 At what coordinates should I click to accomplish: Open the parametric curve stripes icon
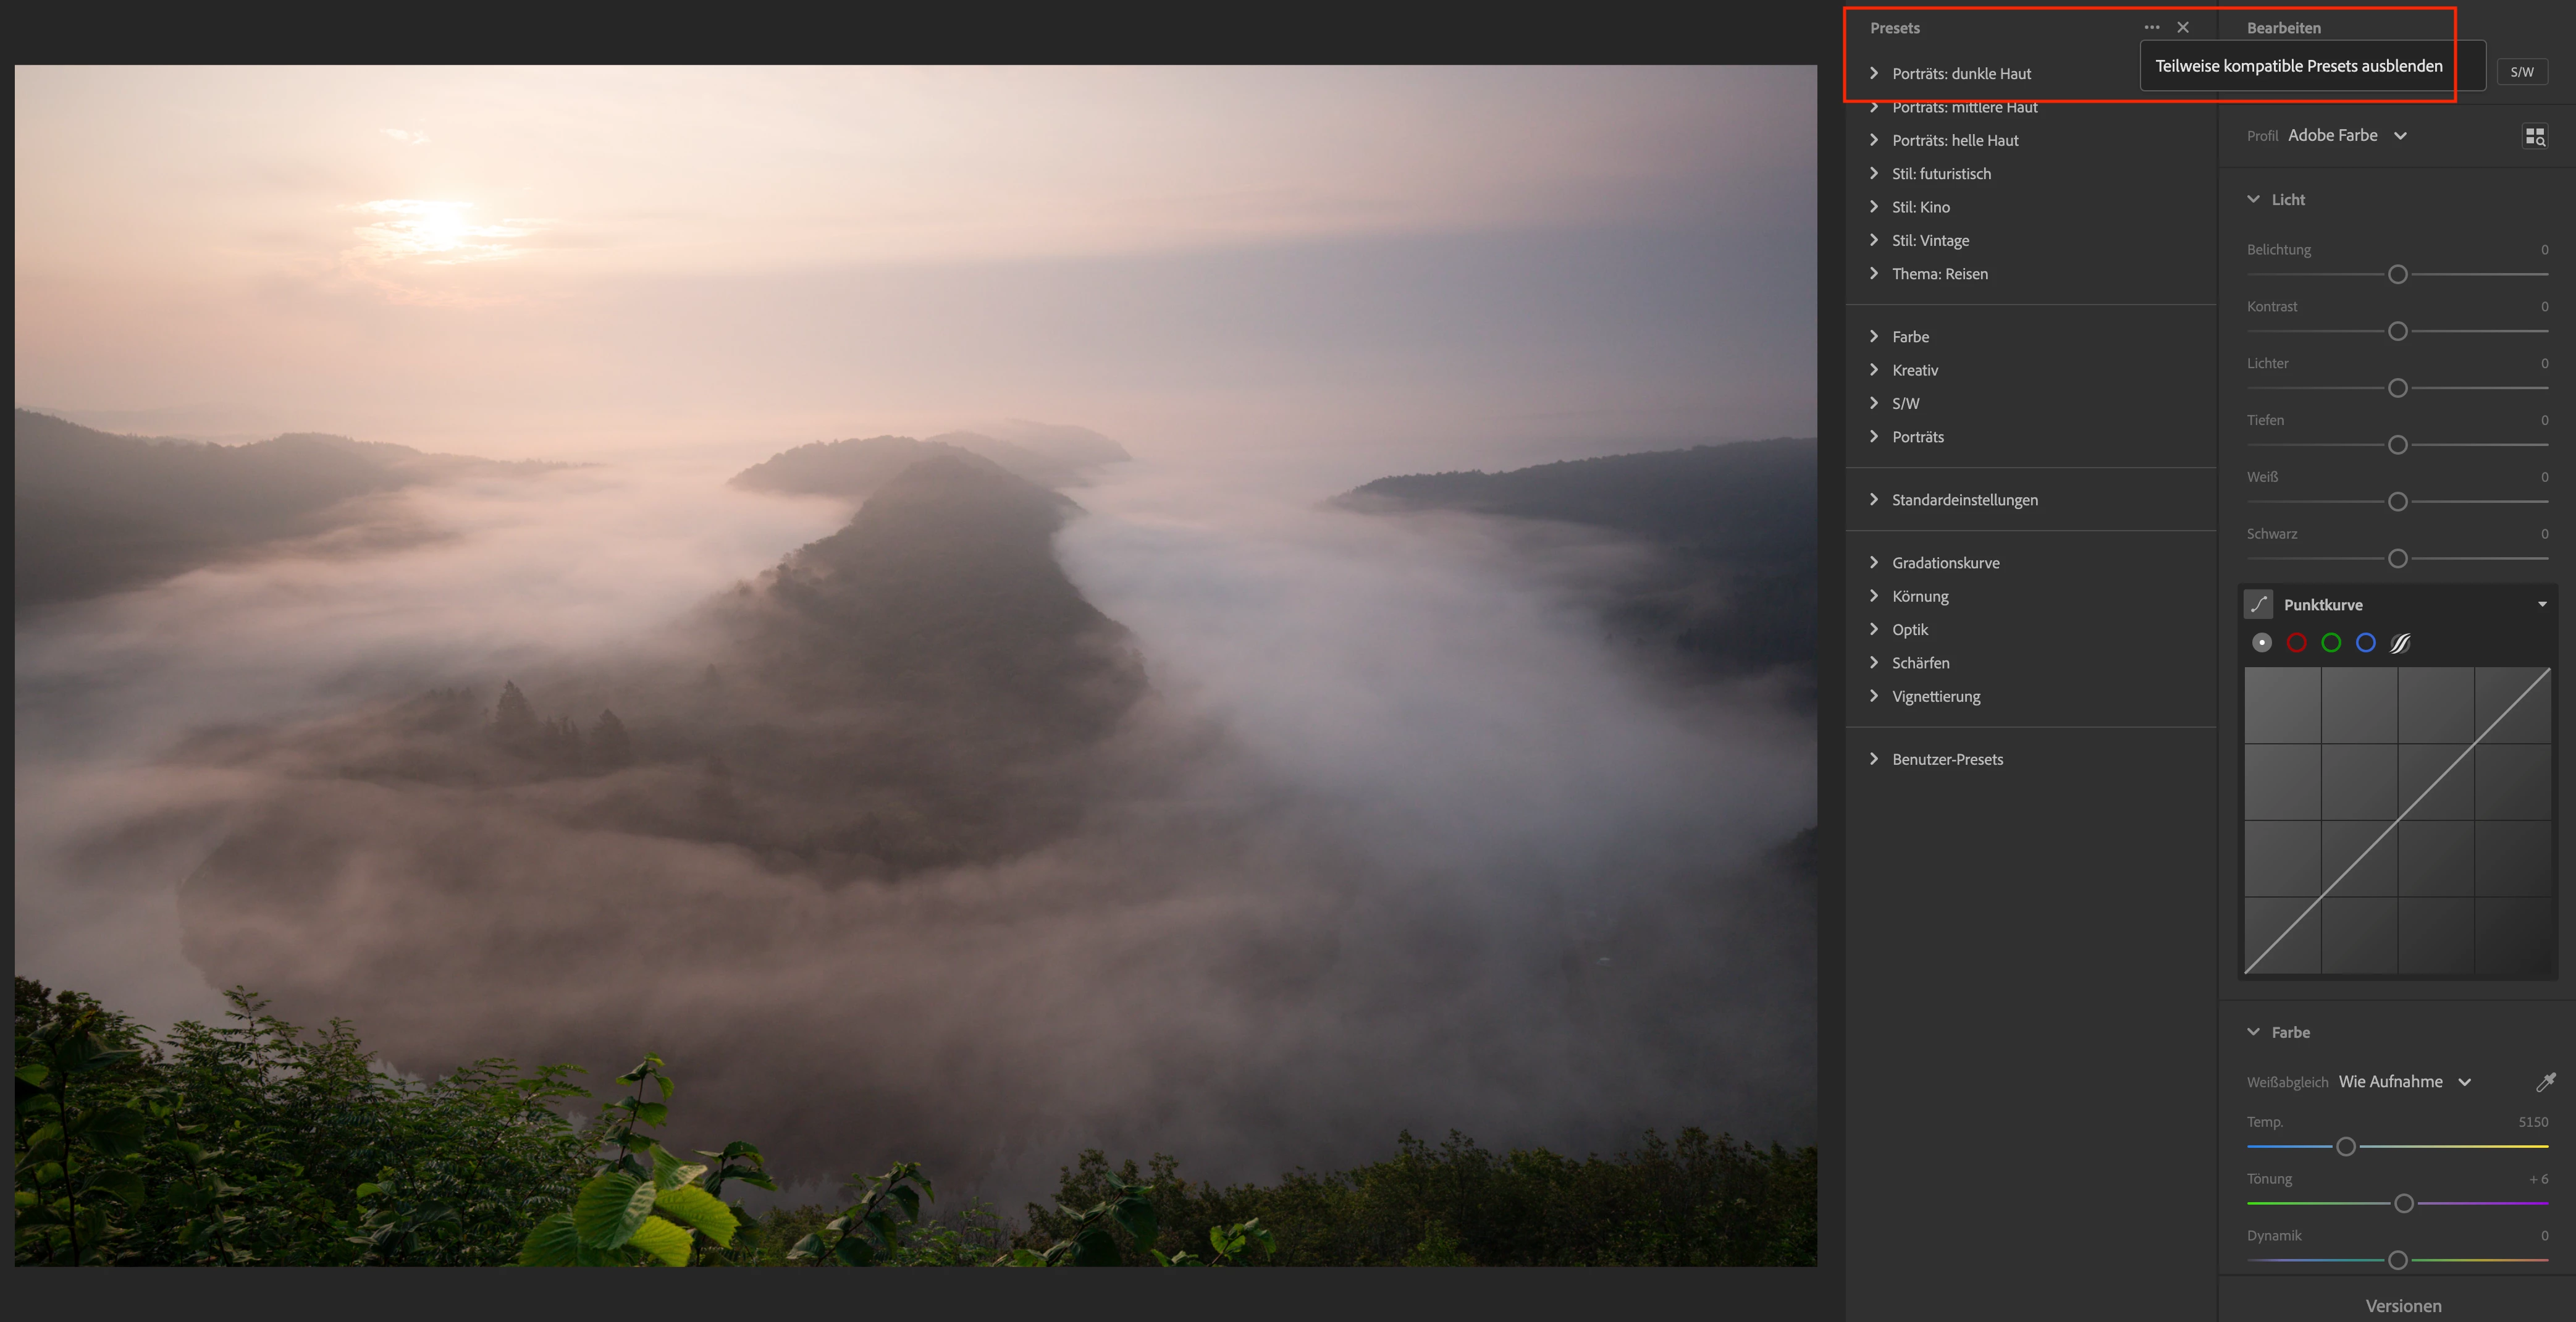(x=2400, y=643)
